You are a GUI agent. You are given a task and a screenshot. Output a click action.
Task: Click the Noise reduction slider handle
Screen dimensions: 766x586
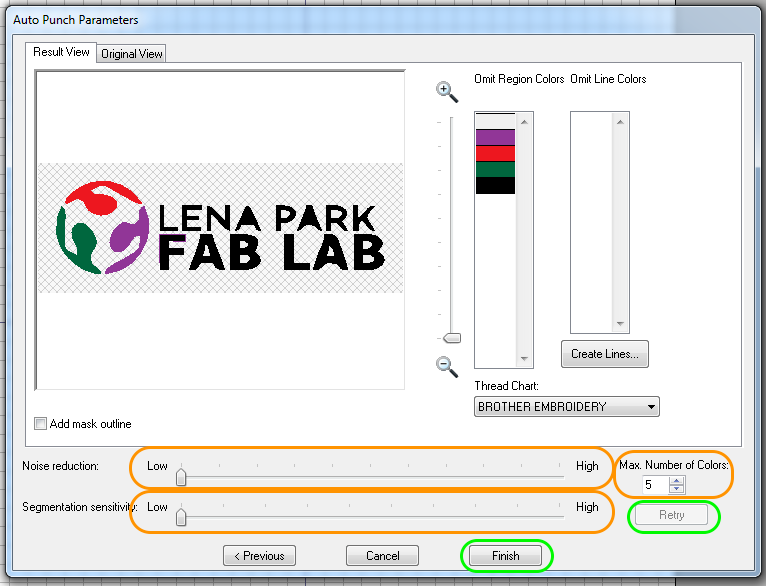[181, 477]
